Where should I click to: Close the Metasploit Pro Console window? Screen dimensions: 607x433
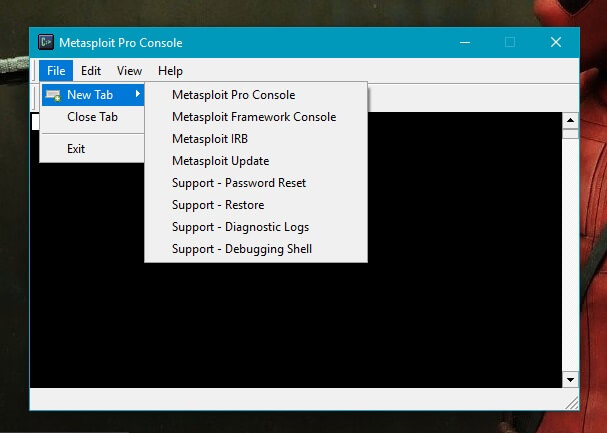tap(556, 42)
